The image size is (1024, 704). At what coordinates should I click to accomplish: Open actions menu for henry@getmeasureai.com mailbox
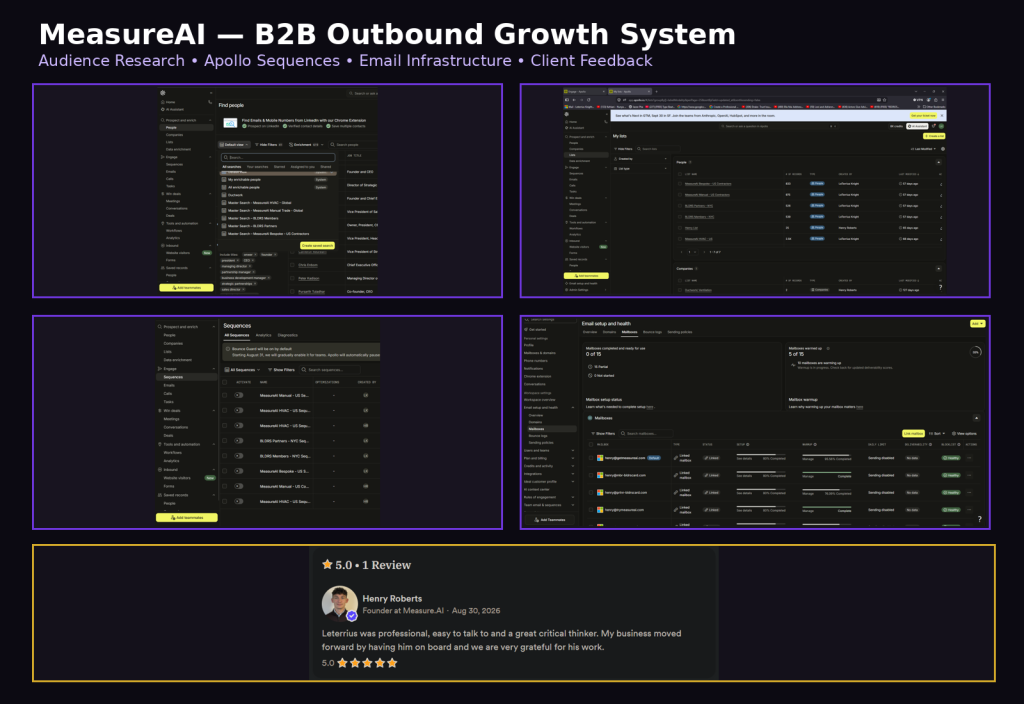(x=969, y=458)
